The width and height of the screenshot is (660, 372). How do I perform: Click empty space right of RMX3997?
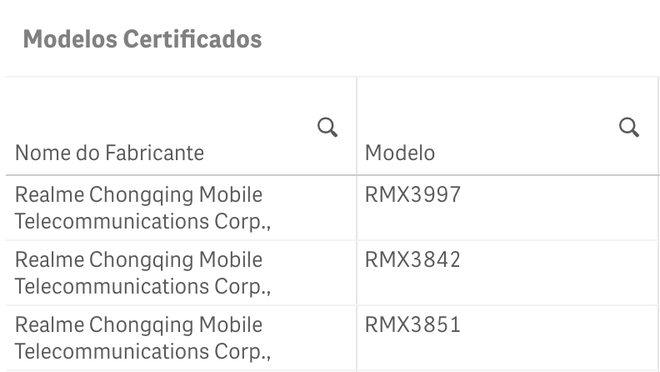click(560, 208)
